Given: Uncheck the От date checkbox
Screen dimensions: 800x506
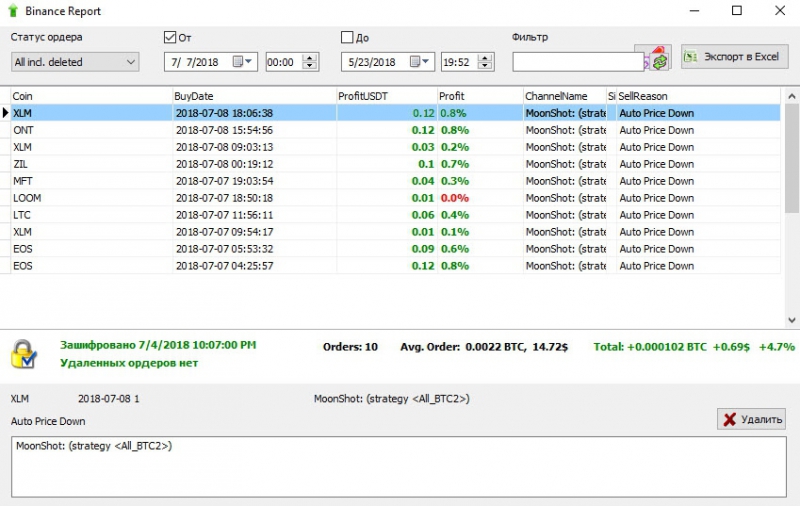Looking at the screenshot, I should (x=170, y=37).
